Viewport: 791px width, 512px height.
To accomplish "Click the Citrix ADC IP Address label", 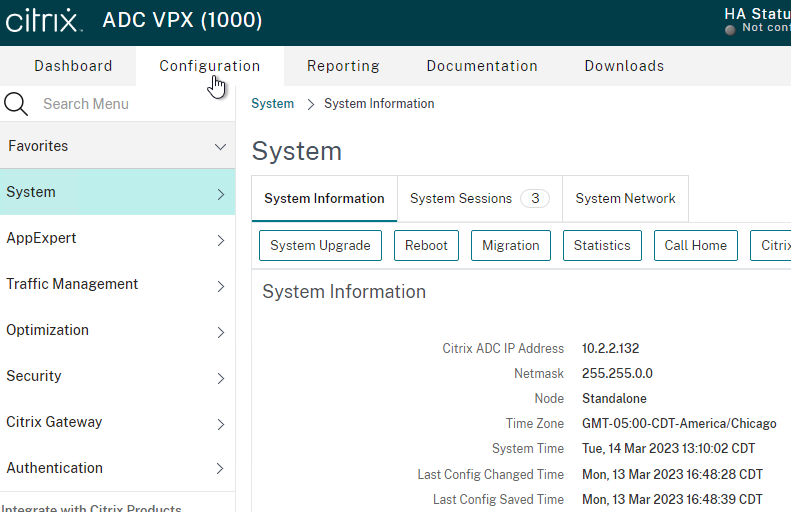I will [x=503, y=349].
